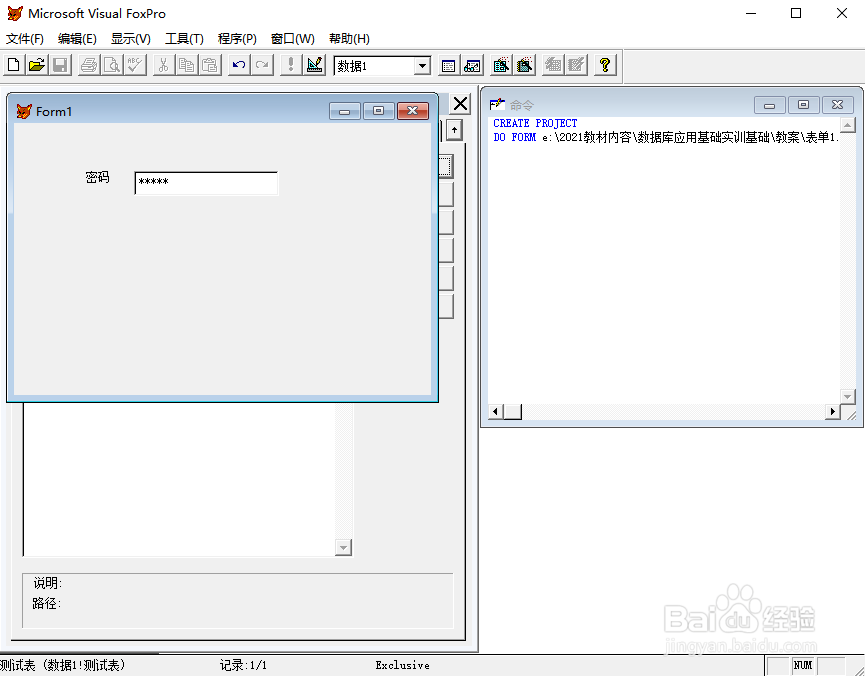
Task: Click the 密码 password input field
Action: click(206, 183)
